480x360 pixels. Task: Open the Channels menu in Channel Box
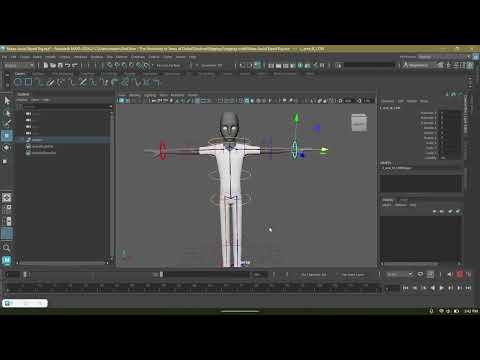point(387,101)
